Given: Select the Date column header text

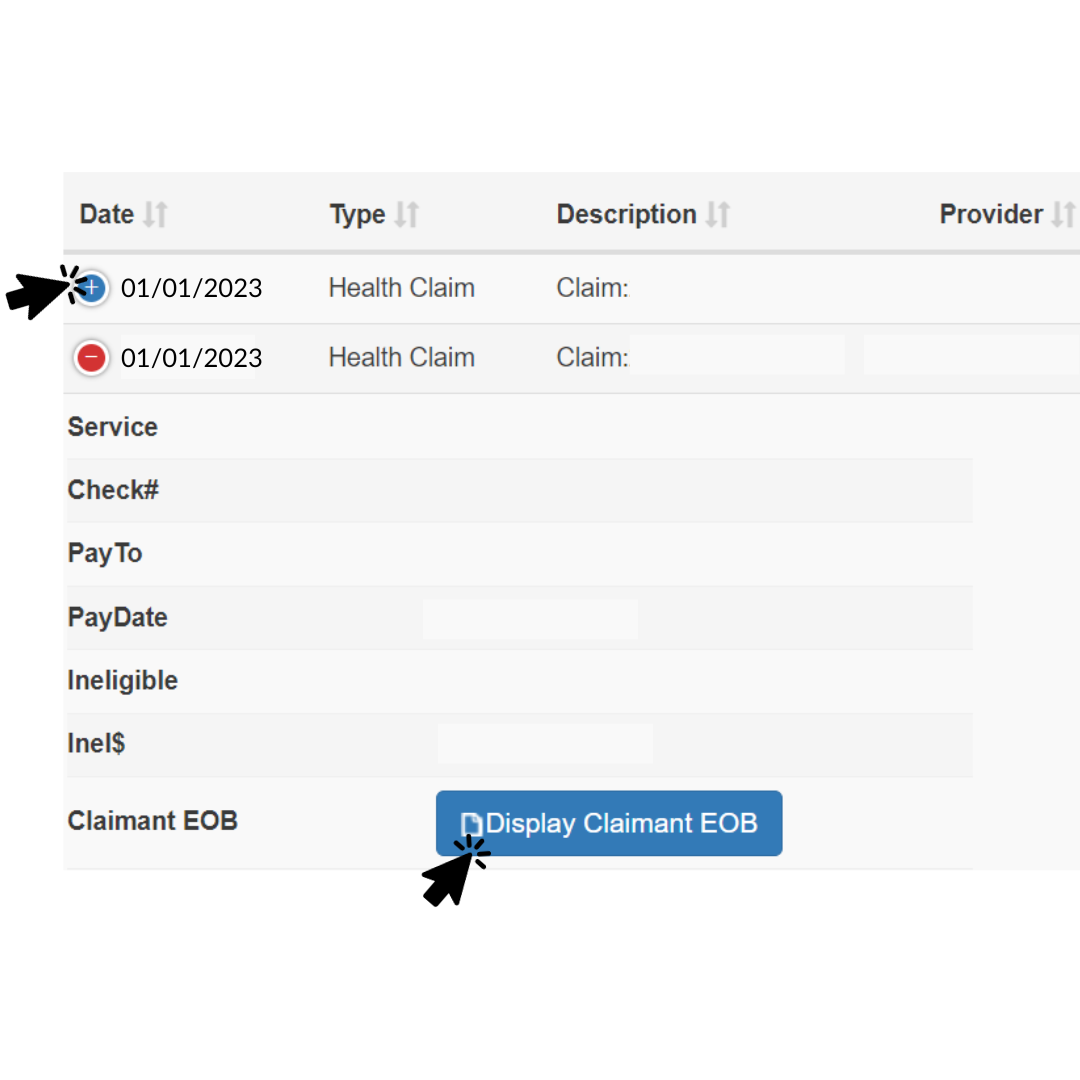Looking at the screenshot, I should coord(107,214).
